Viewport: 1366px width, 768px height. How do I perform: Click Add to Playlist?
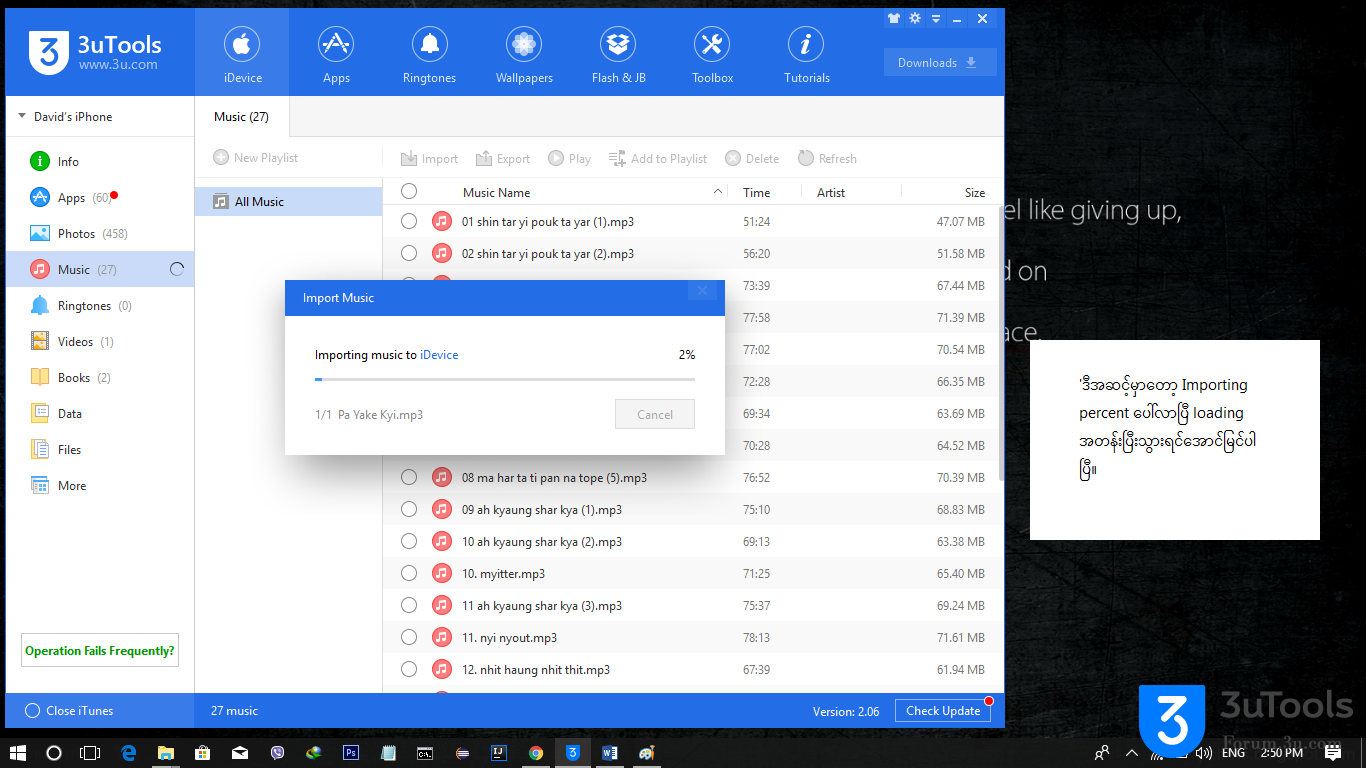pos(658,158)
